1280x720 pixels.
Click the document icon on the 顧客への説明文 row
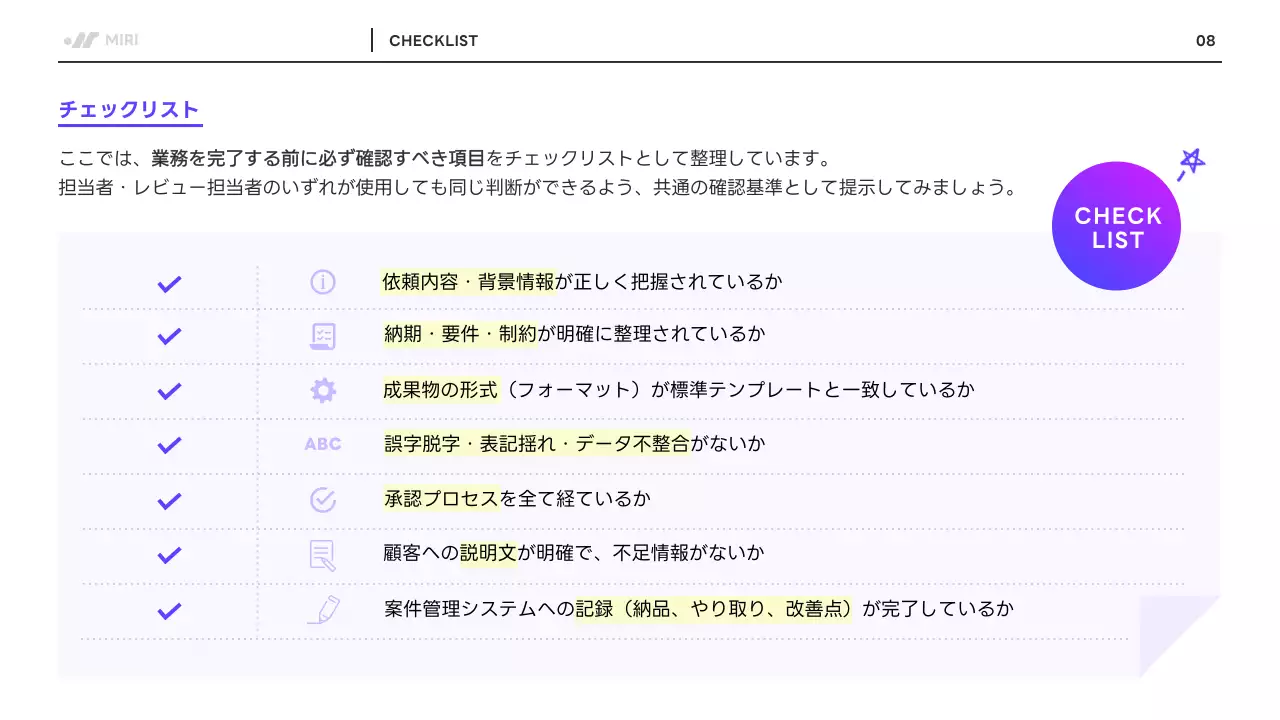(322, 552)
